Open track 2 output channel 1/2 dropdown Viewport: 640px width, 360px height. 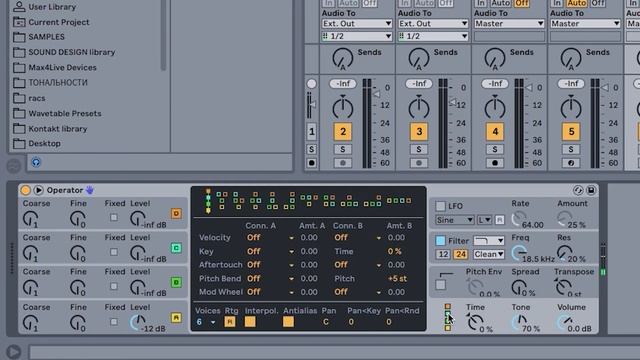[x=357, y=36]
